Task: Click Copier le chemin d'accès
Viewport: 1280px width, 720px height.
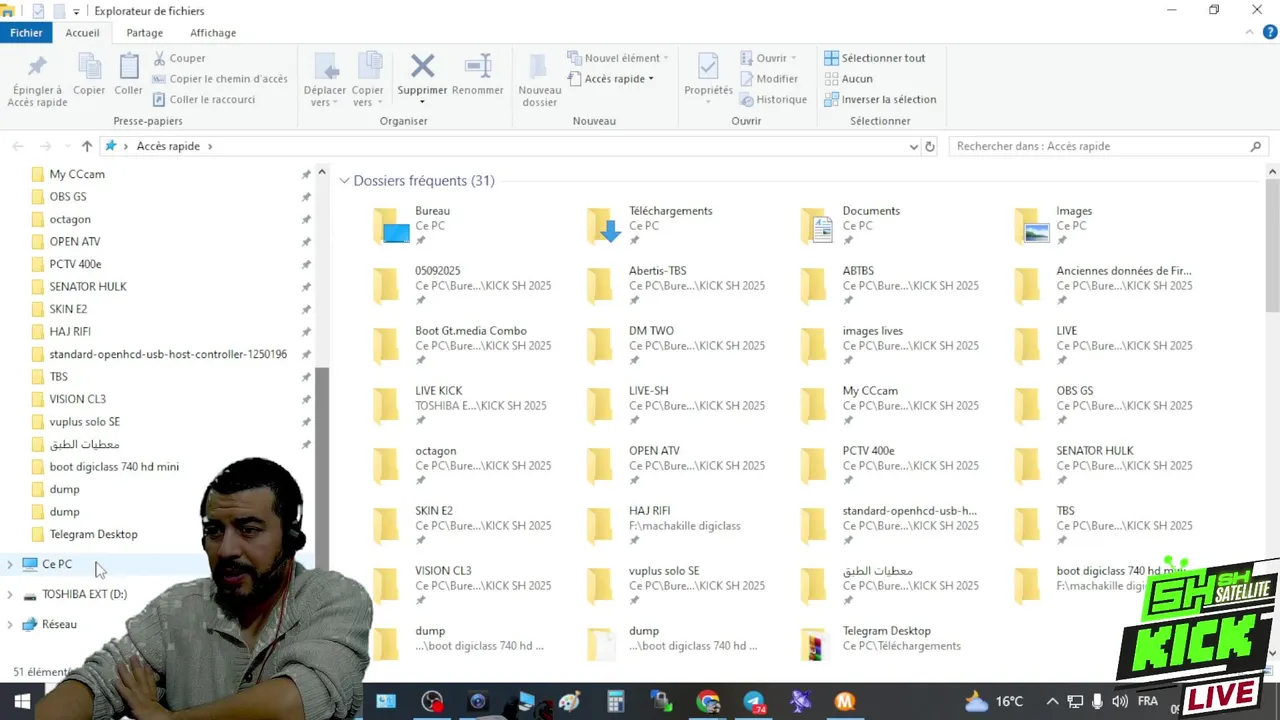Action: click(x=220, y=79)
